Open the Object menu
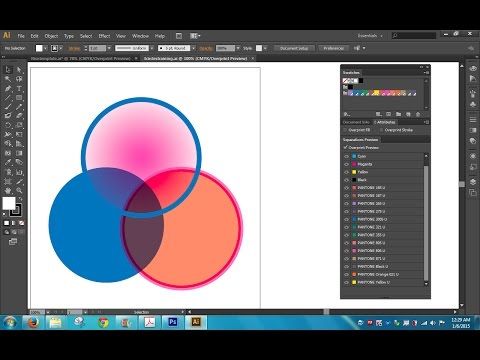Screen dimensions: 480x360 click(51, 36)
